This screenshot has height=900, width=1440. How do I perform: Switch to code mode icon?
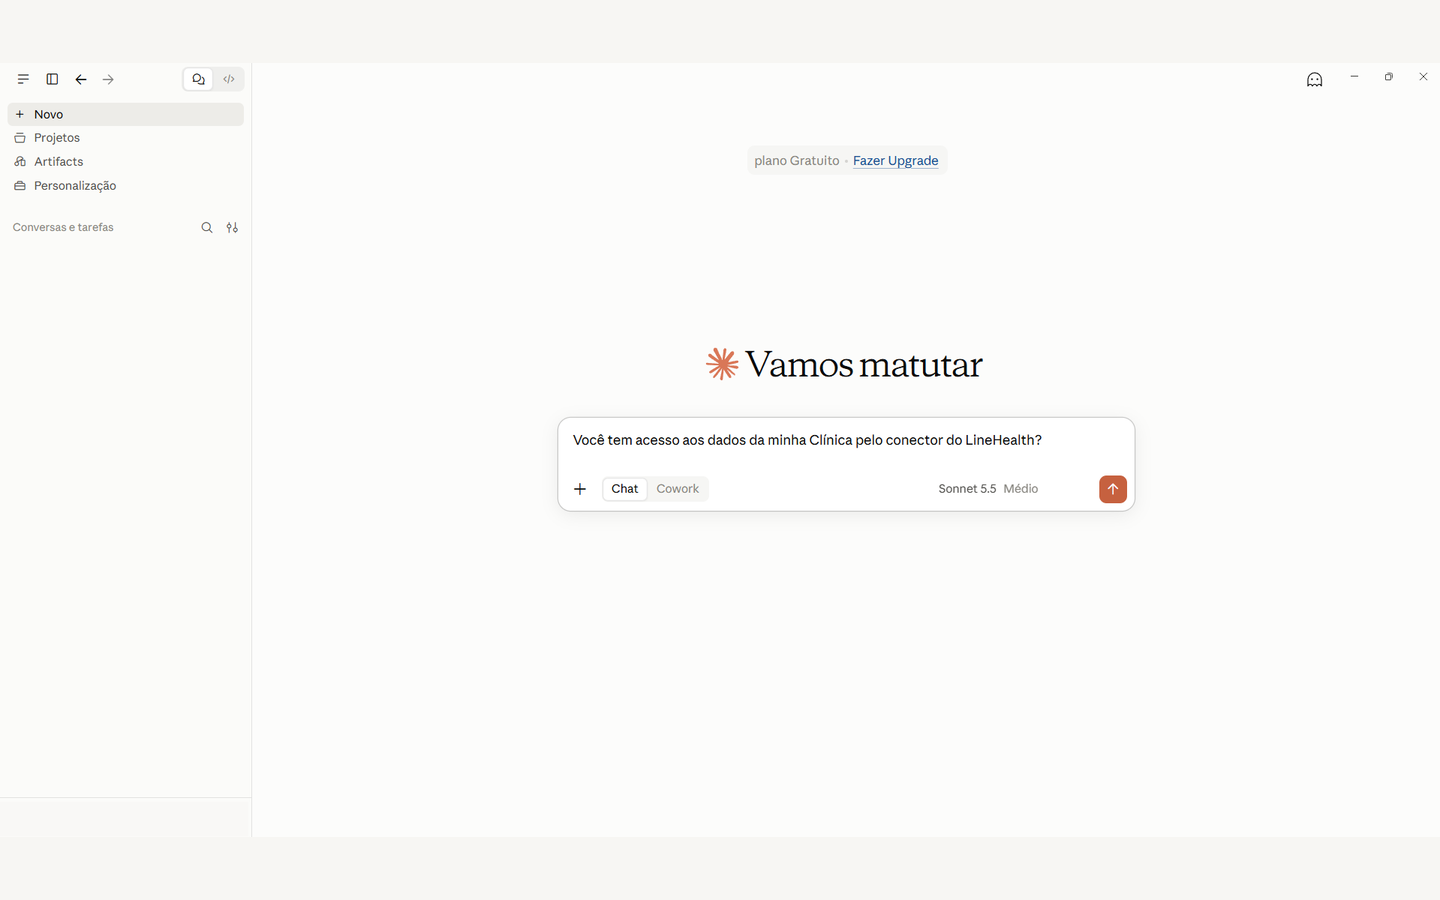click(x=229, y=79)
